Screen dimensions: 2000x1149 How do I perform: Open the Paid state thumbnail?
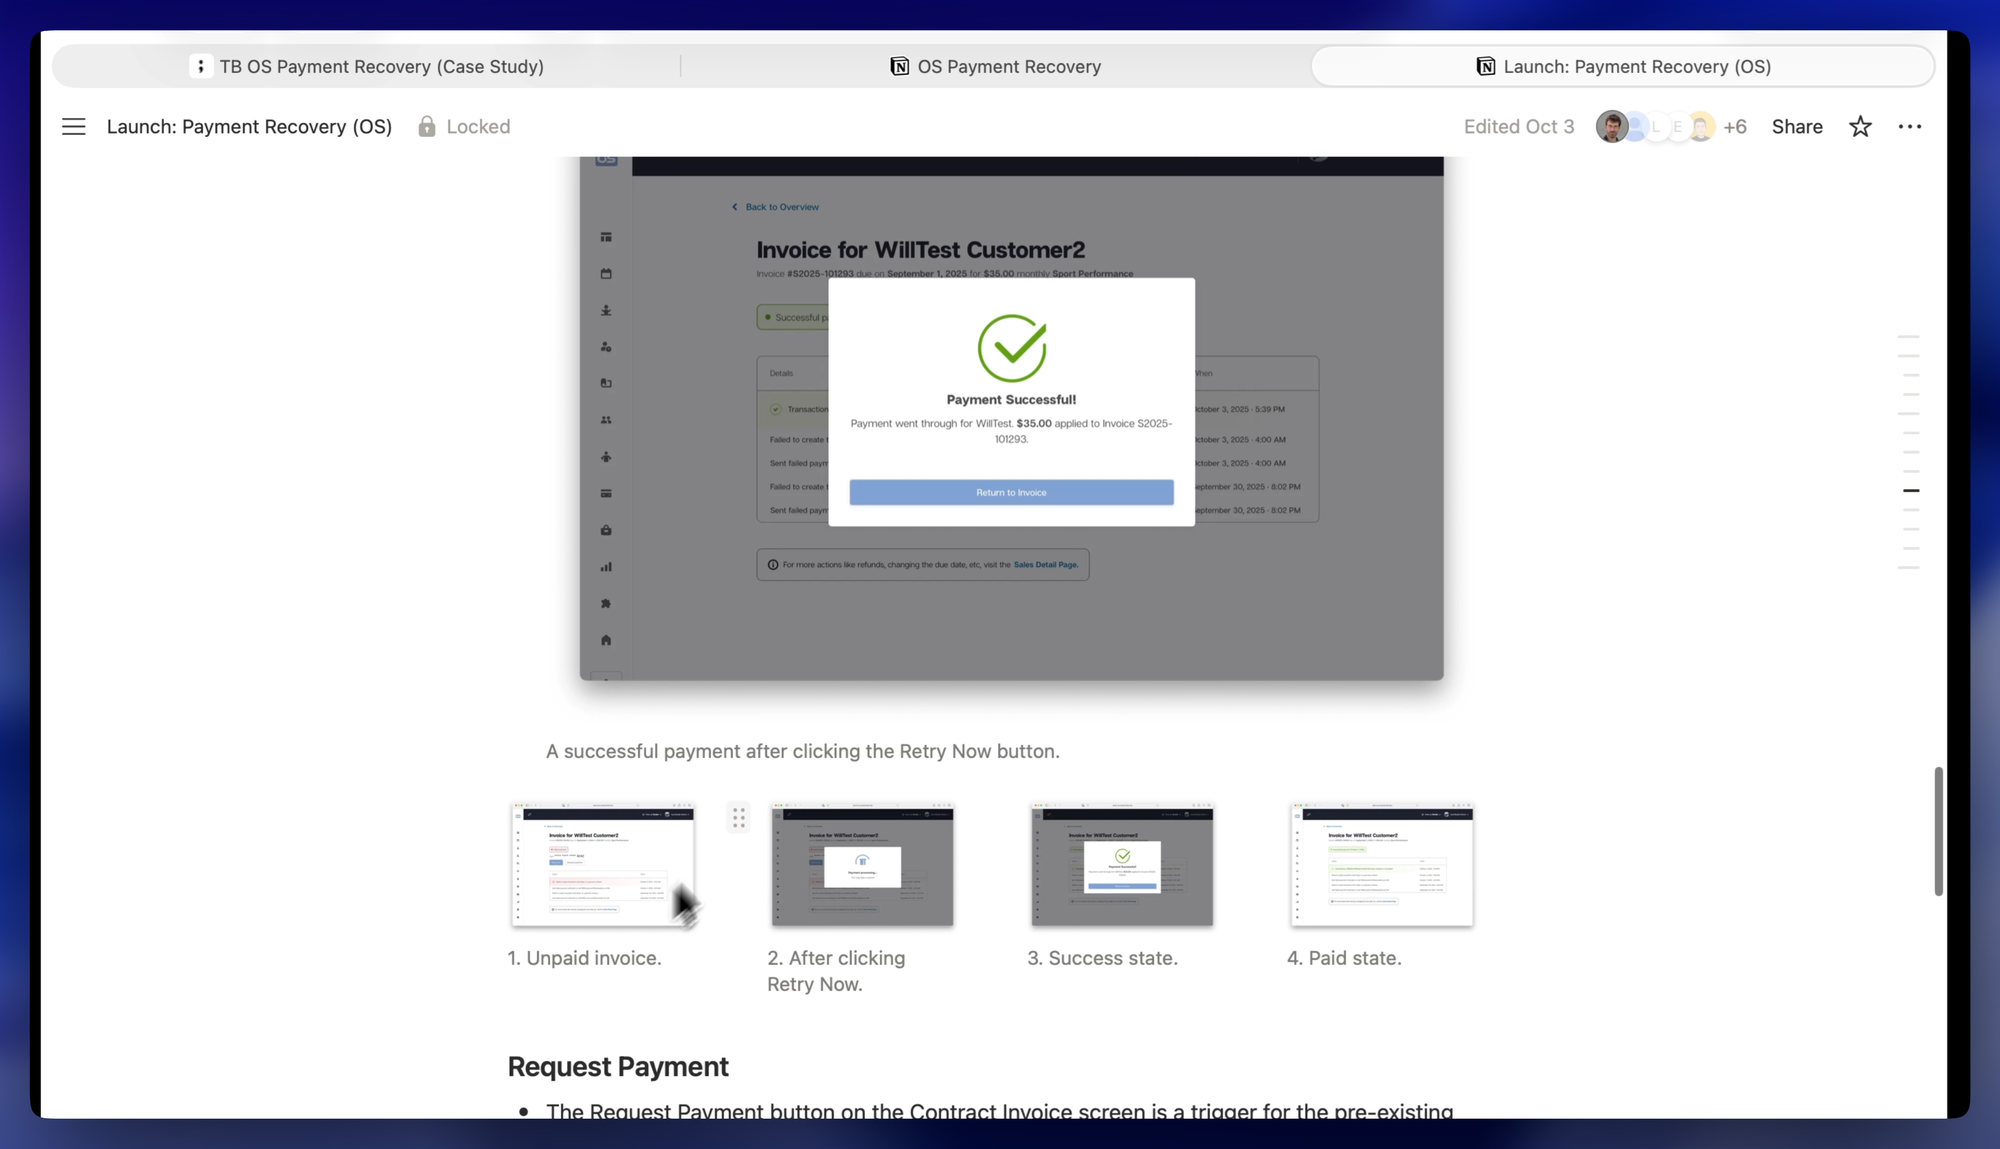(x=1381, y=864)
